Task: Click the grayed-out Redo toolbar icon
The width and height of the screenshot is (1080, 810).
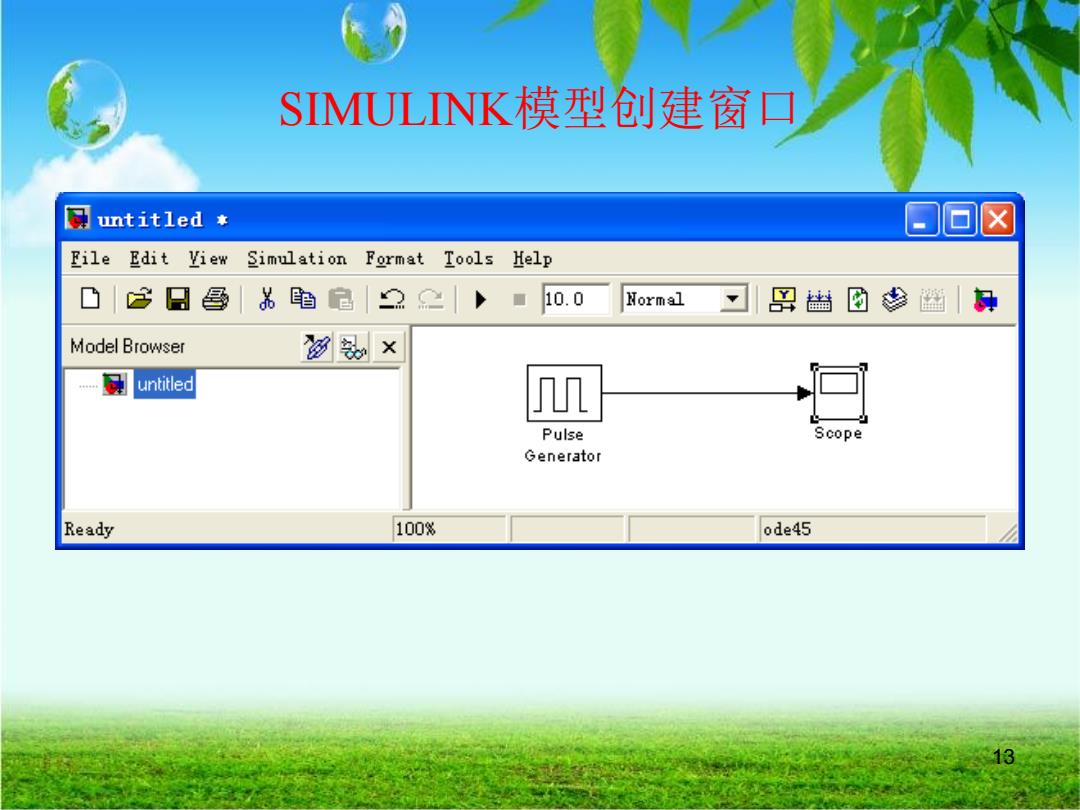Action: (x=431, y=299)
